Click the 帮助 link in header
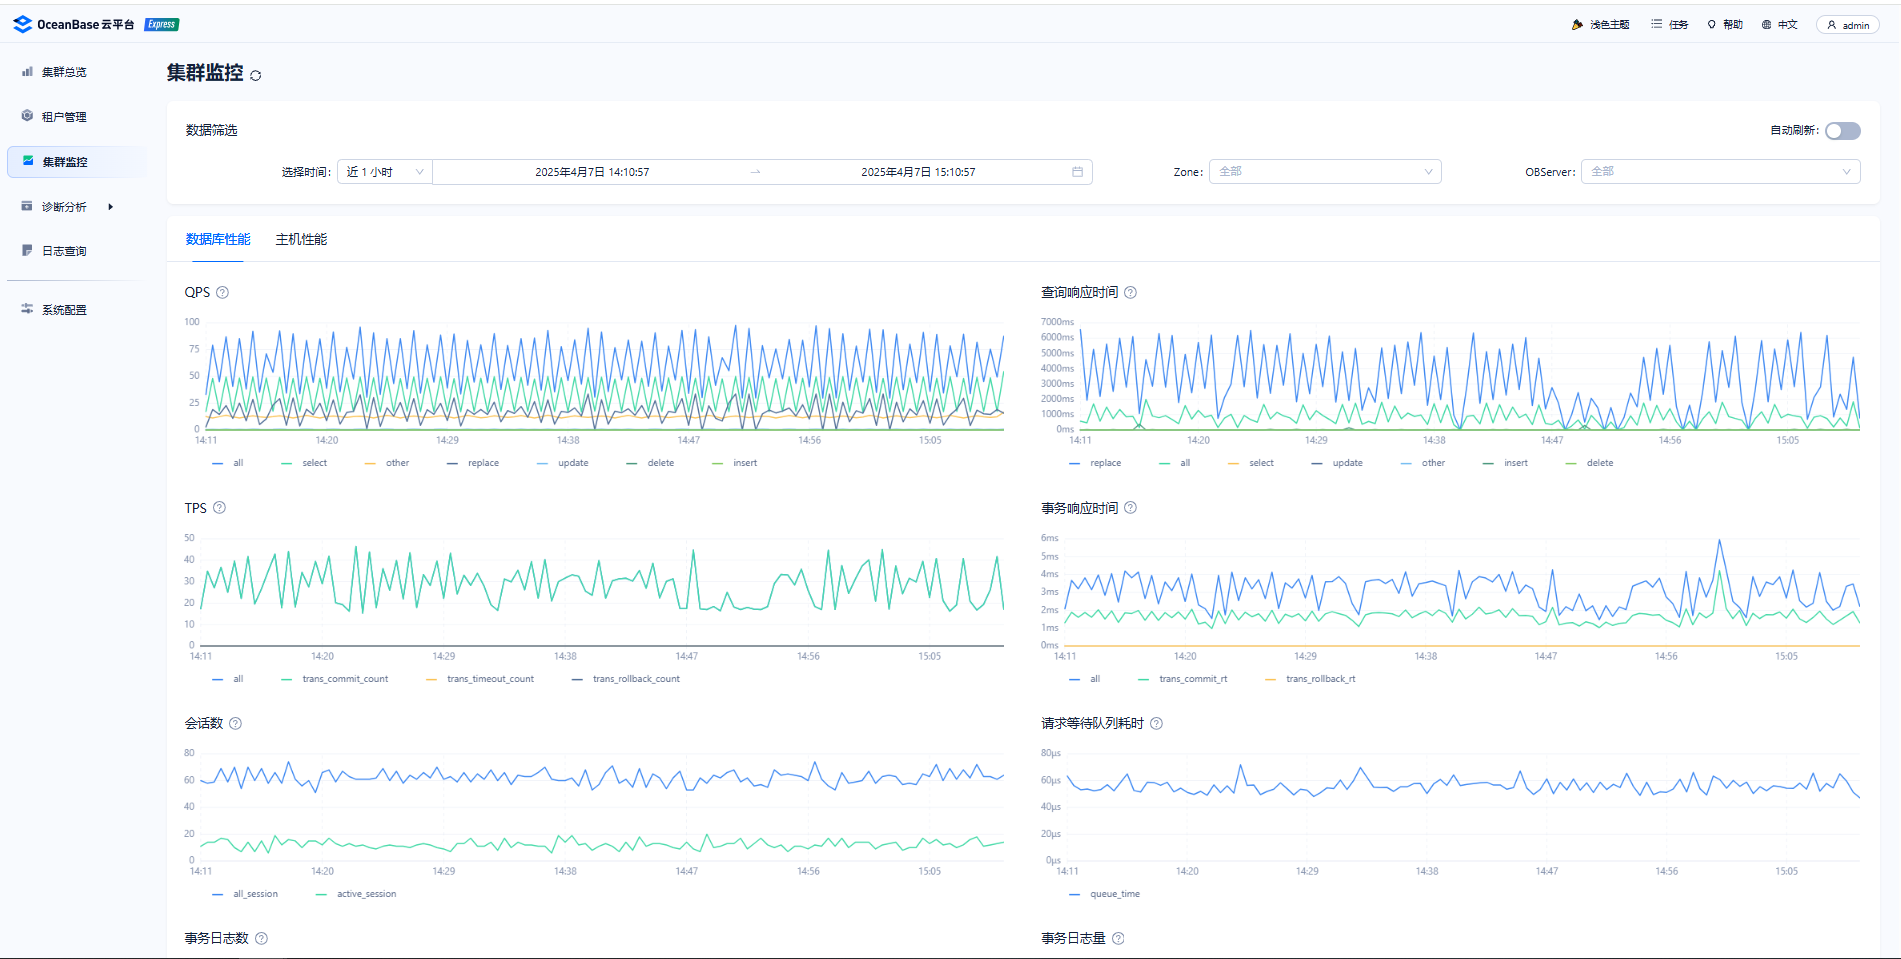 1726,25
